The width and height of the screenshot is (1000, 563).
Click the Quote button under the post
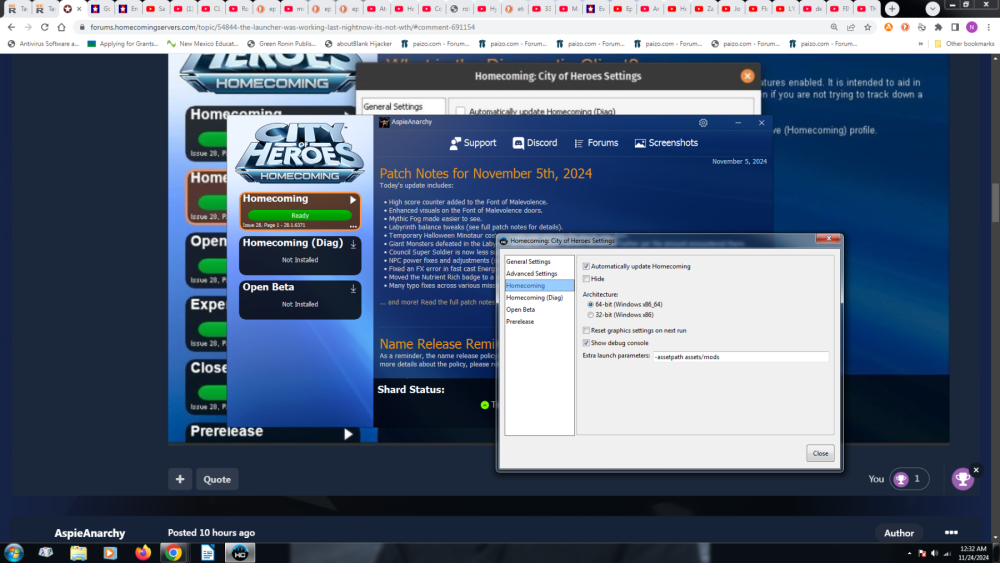pyautogui.click(x=217, y=479)
